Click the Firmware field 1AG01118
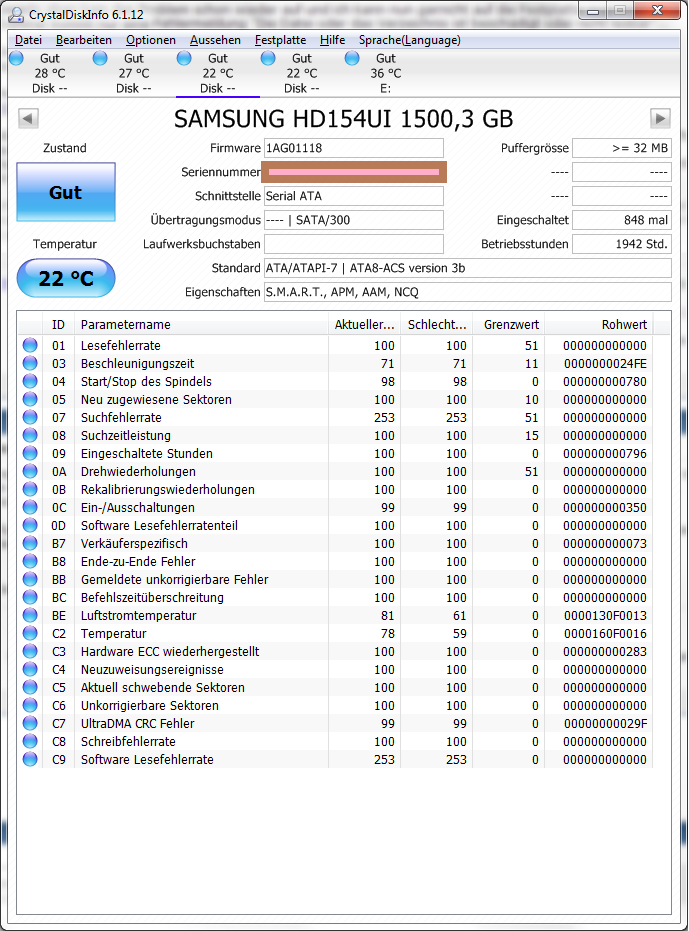Viewport: 689px width, 931px height. [353, 148]
